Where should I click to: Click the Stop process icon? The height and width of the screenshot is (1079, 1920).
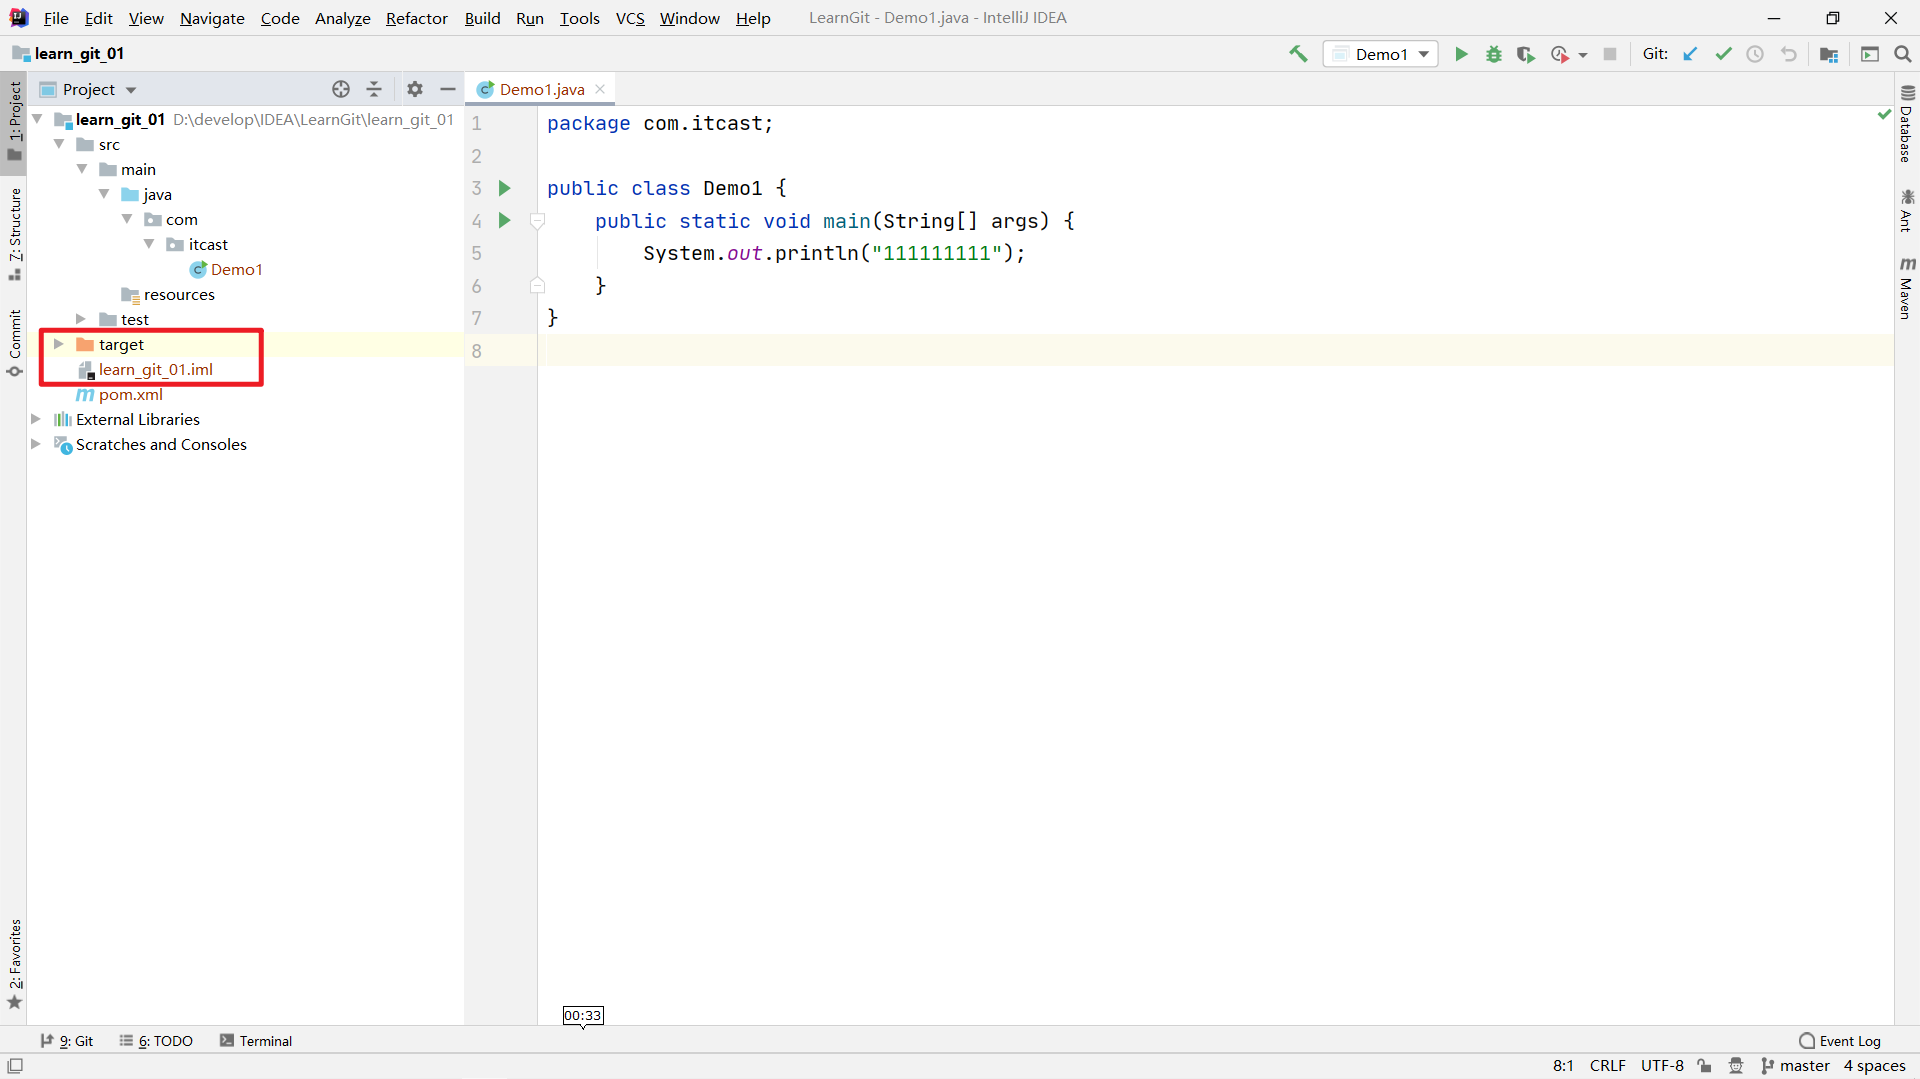tap(1610, 54)
